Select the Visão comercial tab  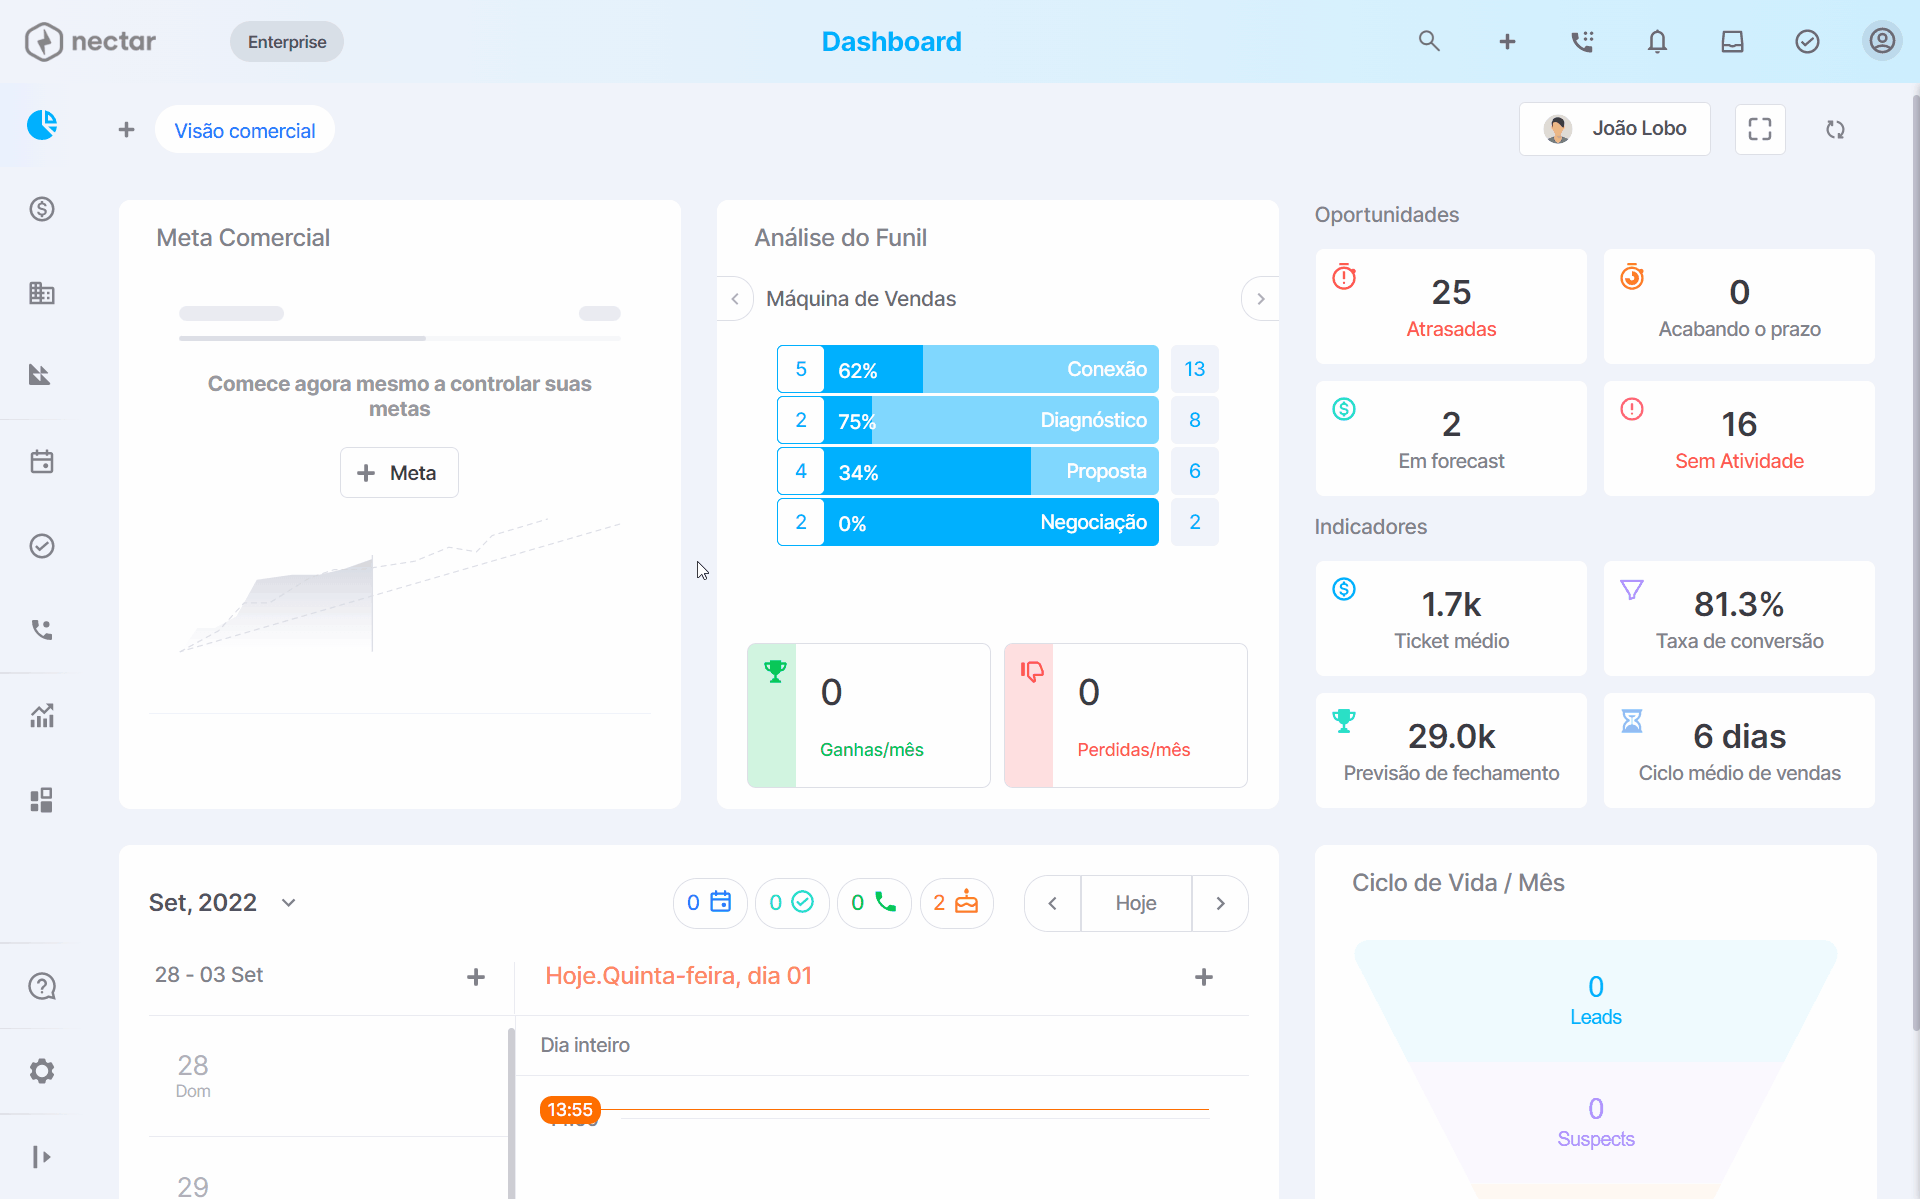245,130
